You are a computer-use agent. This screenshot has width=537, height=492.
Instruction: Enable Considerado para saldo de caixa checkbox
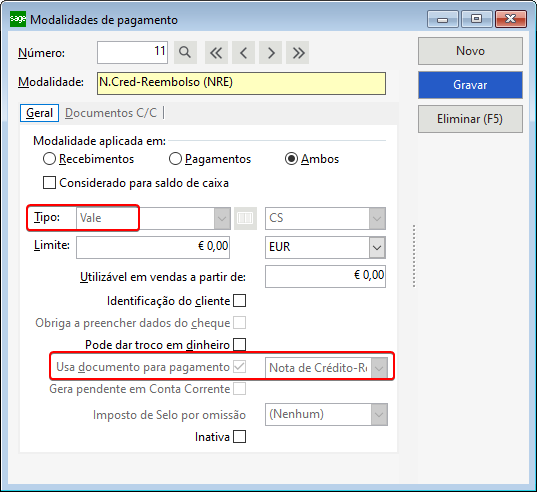pyautogui.click(x=49, y=182)
